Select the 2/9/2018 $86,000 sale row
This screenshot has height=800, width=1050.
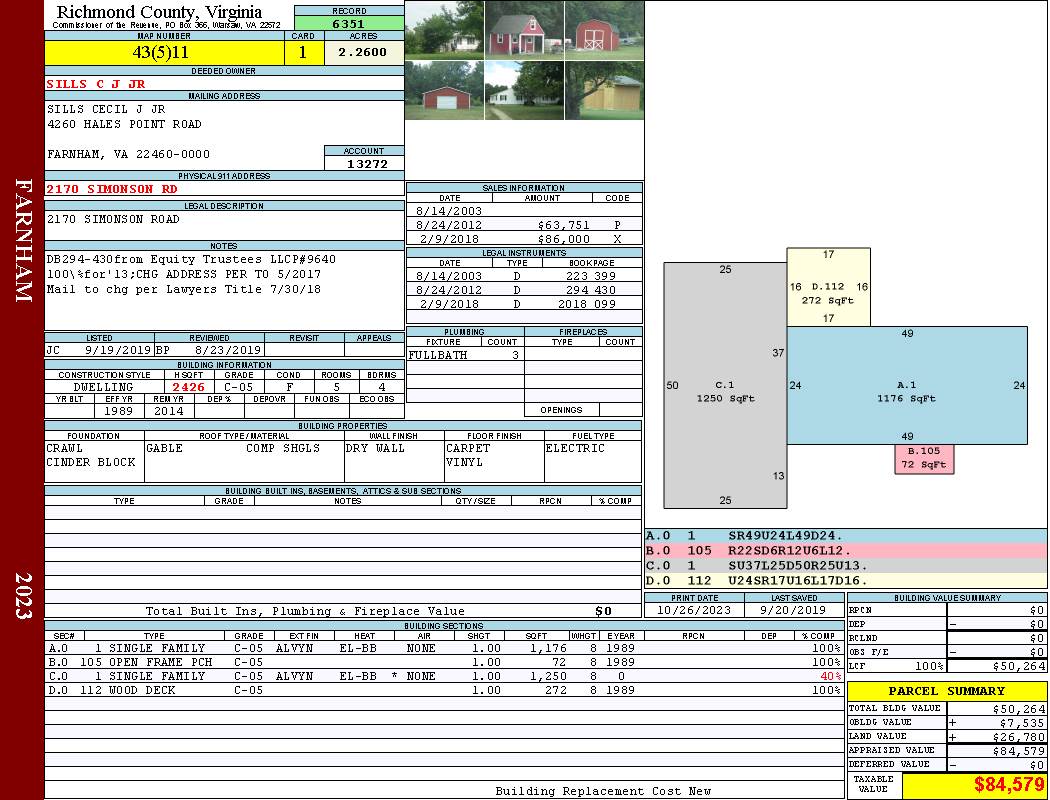524,239
